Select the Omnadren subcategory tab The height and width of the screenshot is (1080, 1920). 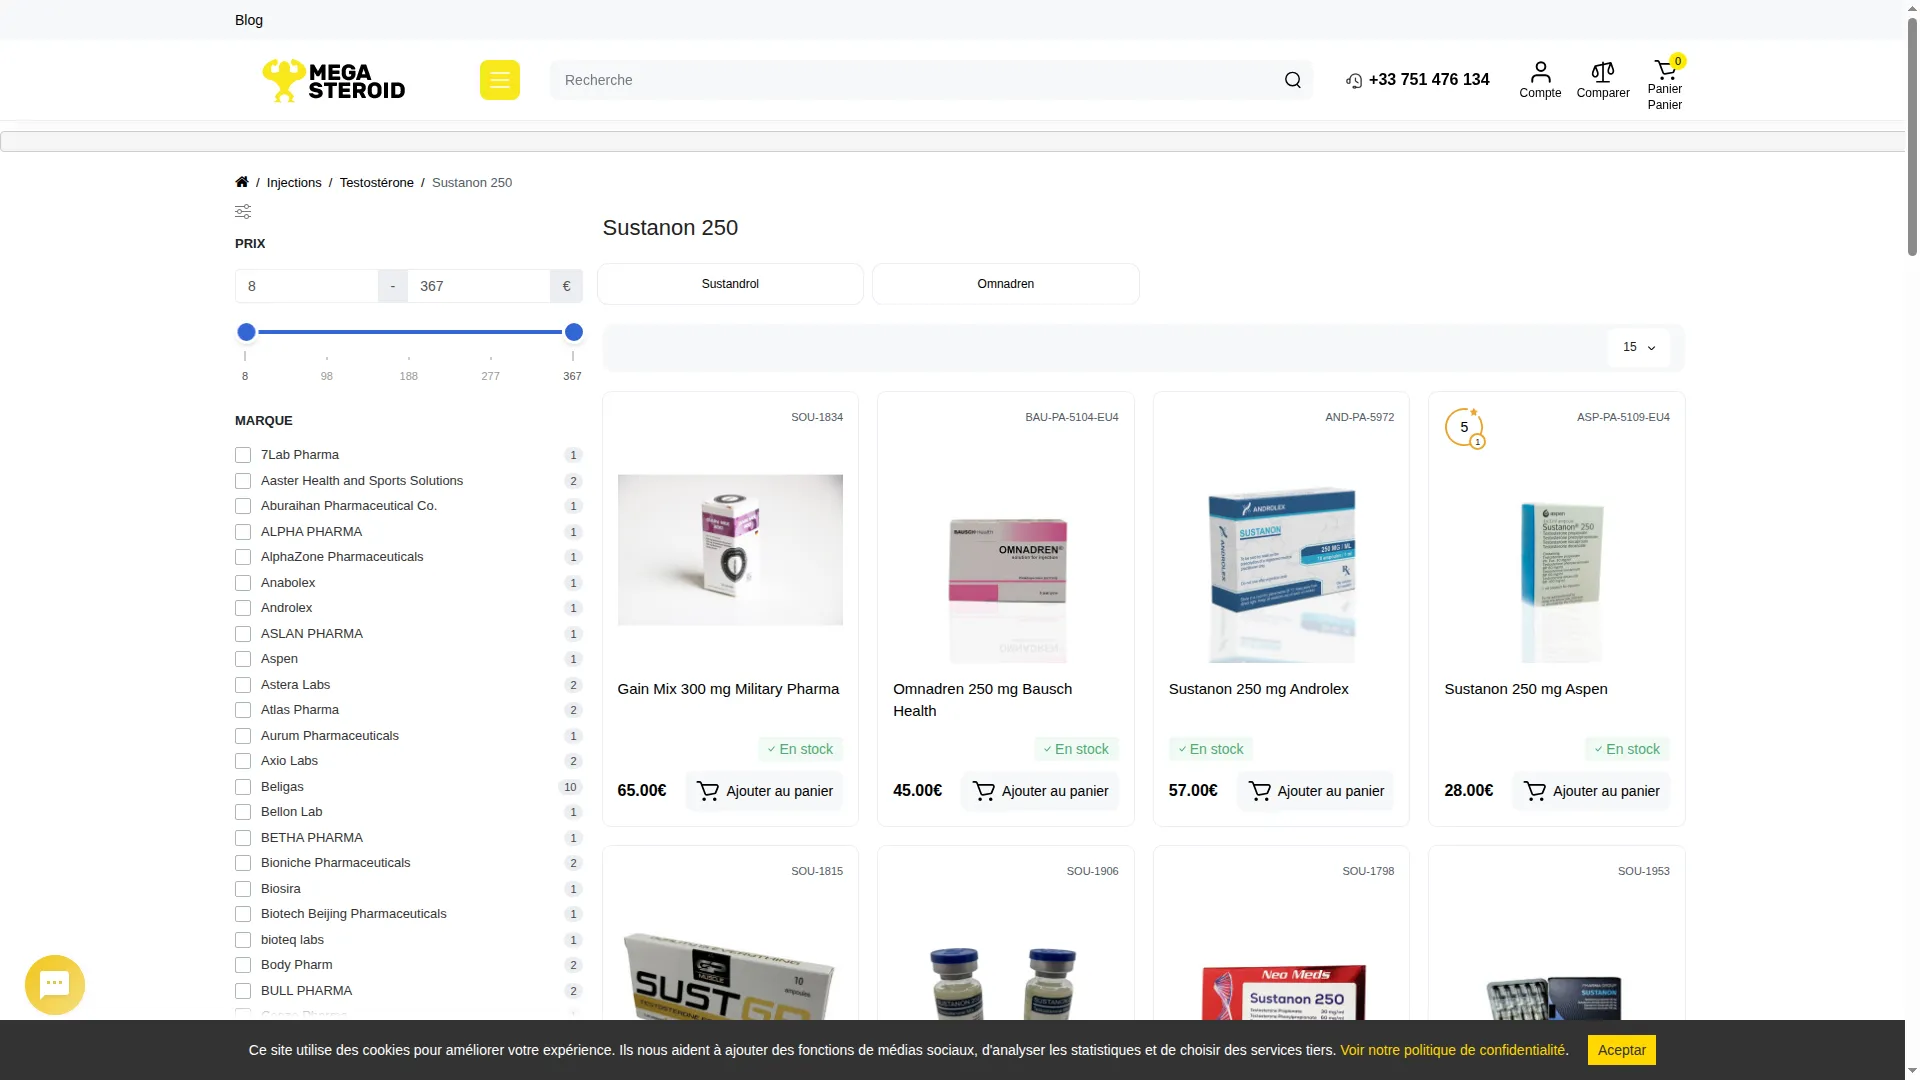tap(1006, 284)
